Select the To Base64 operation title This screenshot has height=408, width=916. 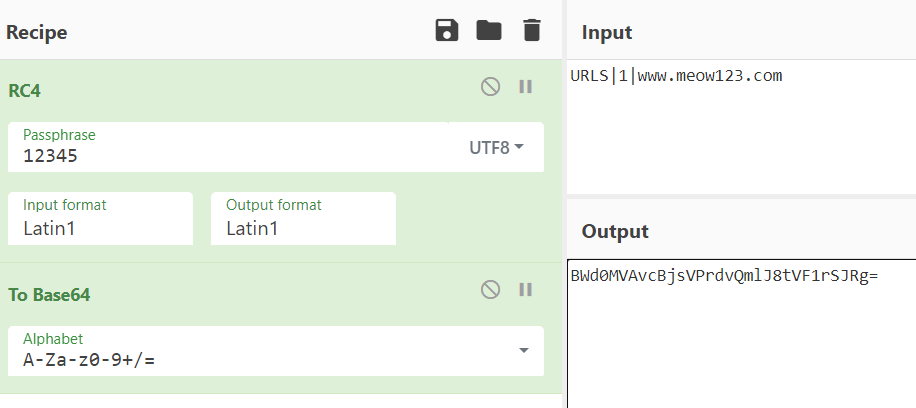50,295
